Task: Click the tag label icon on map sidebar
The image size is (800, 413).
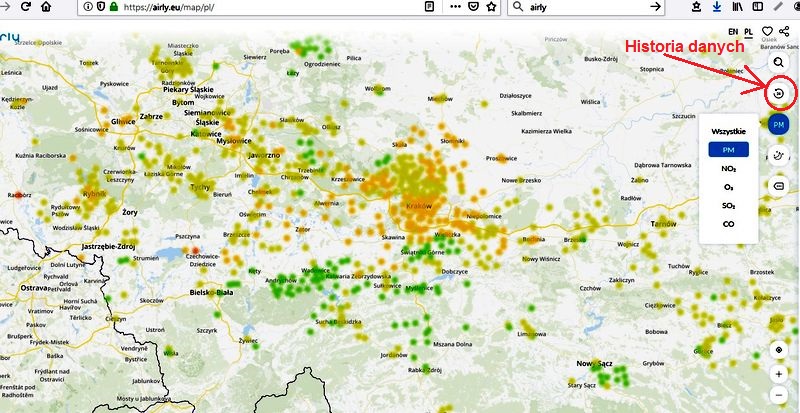Action: 778,187
